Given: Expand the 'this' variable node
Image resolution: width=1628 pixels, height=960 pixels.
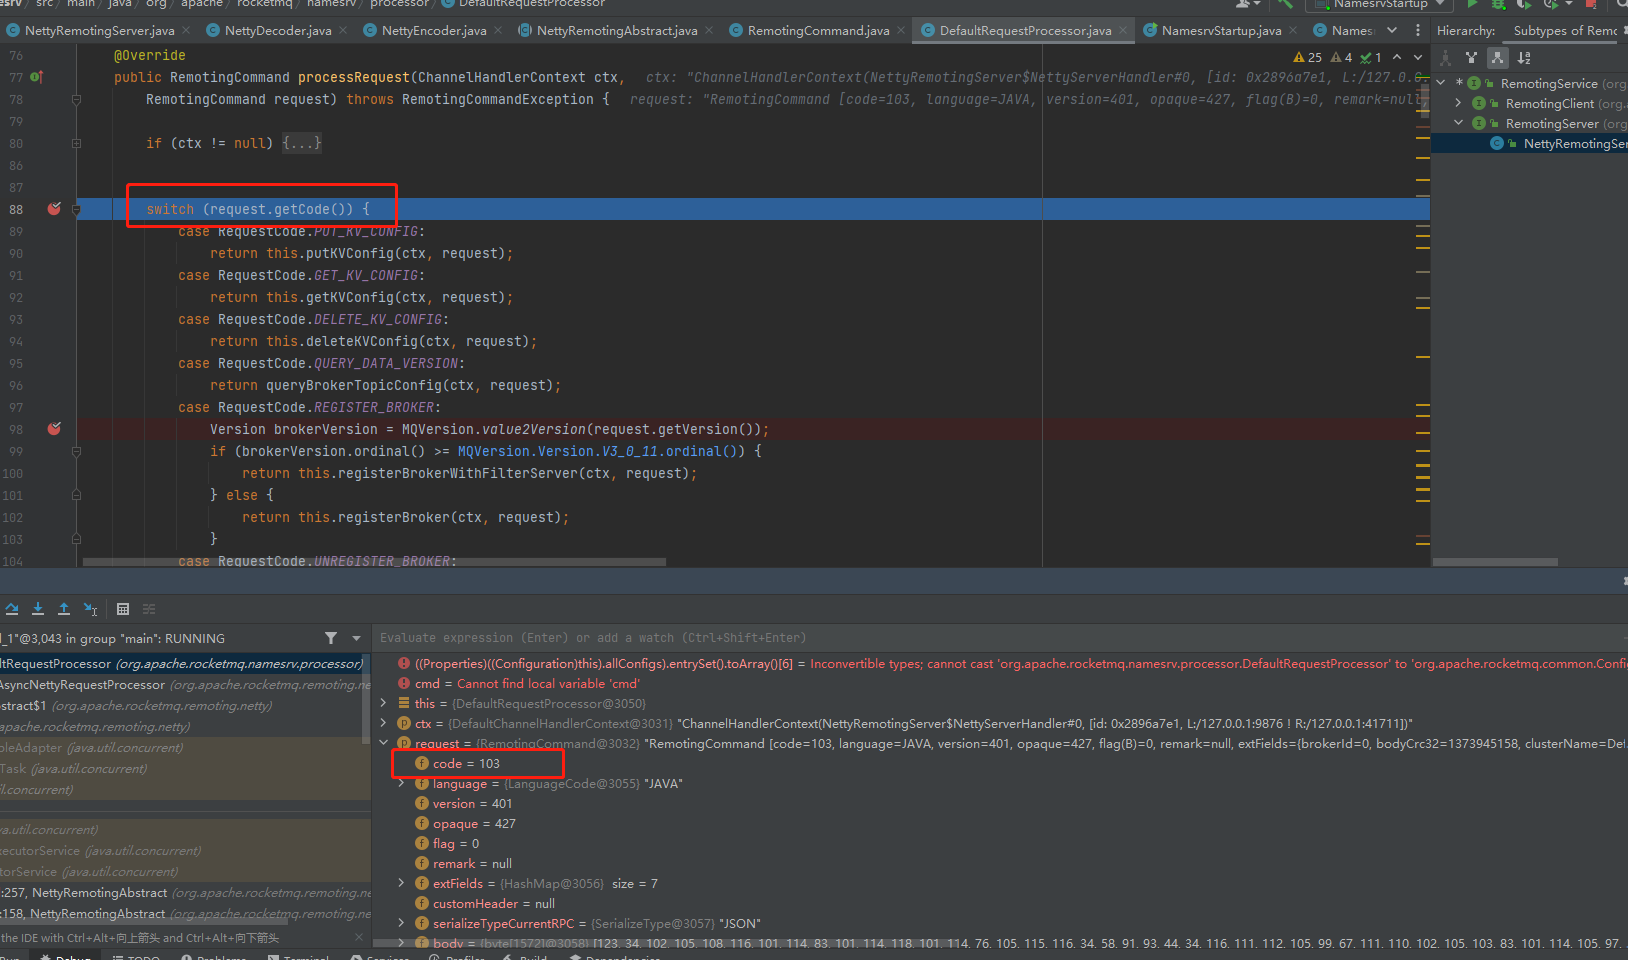Looking at the screenshot, I should [x=383, y=703].
